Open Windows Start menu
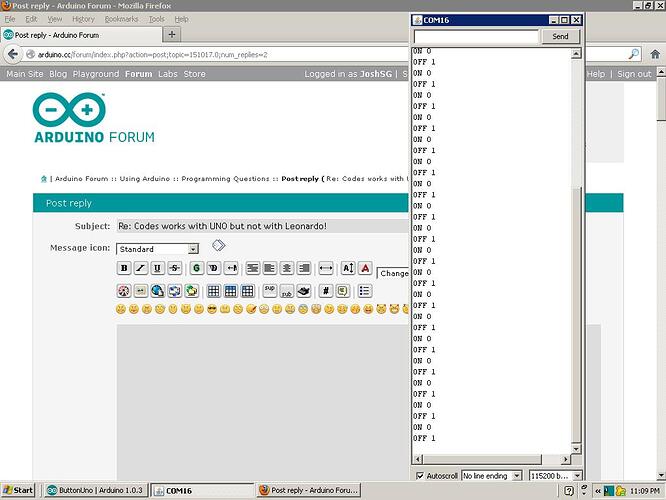This screenshot has height=500, width=666. tap(18, 490)
